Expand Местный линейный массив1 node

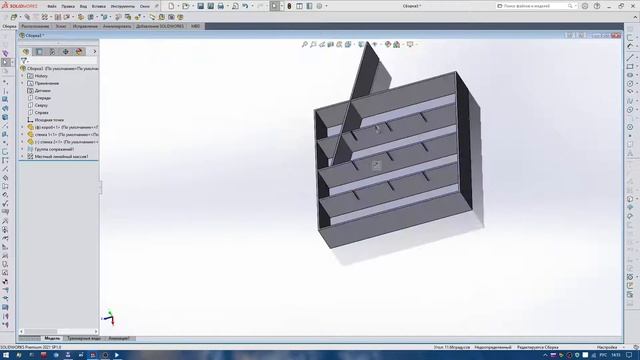pyautogui.click(x=22, y=156)
